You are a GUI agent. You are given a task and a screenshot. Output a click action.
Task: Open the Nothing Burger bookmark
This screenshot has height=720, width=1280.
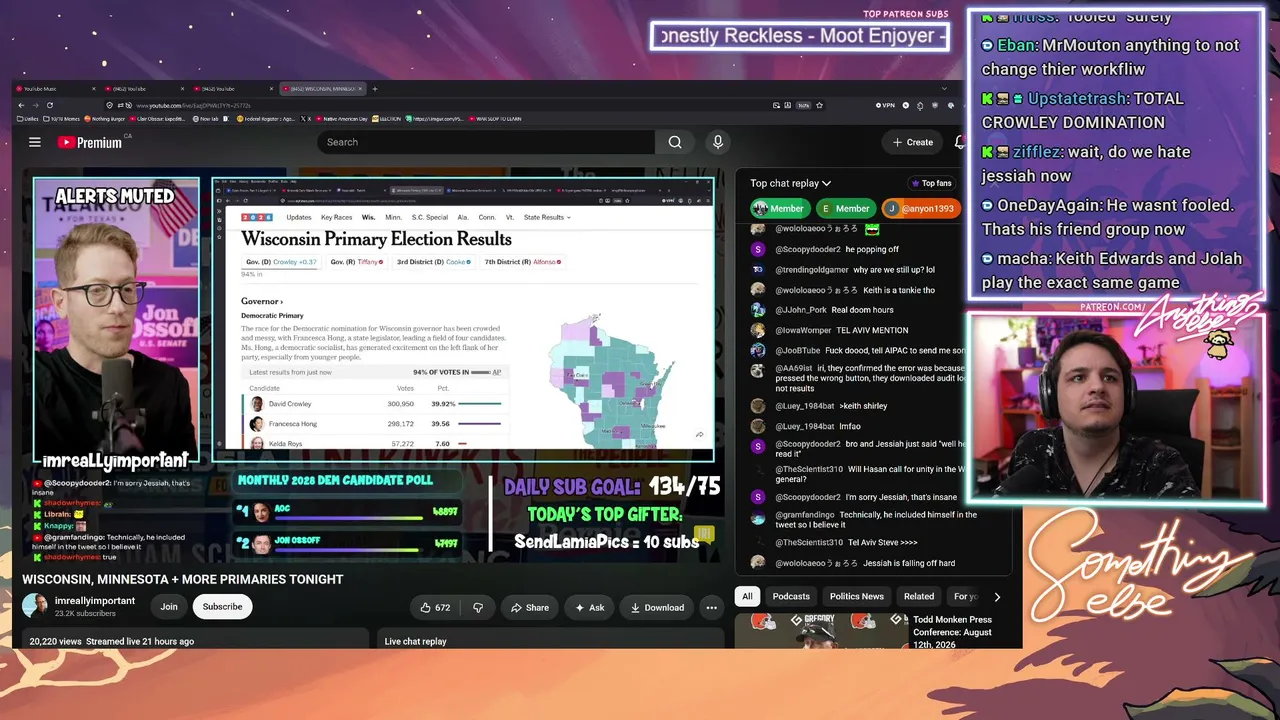(x=107, y=119)
